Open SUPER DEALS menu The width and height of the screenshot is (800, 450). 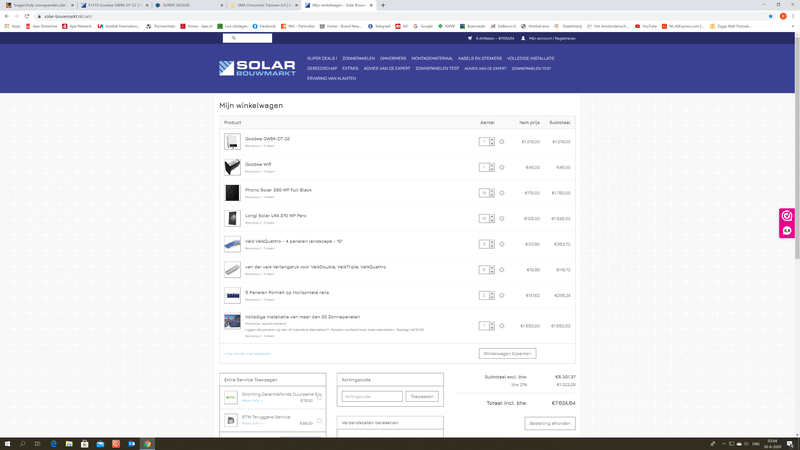point(322,59)
